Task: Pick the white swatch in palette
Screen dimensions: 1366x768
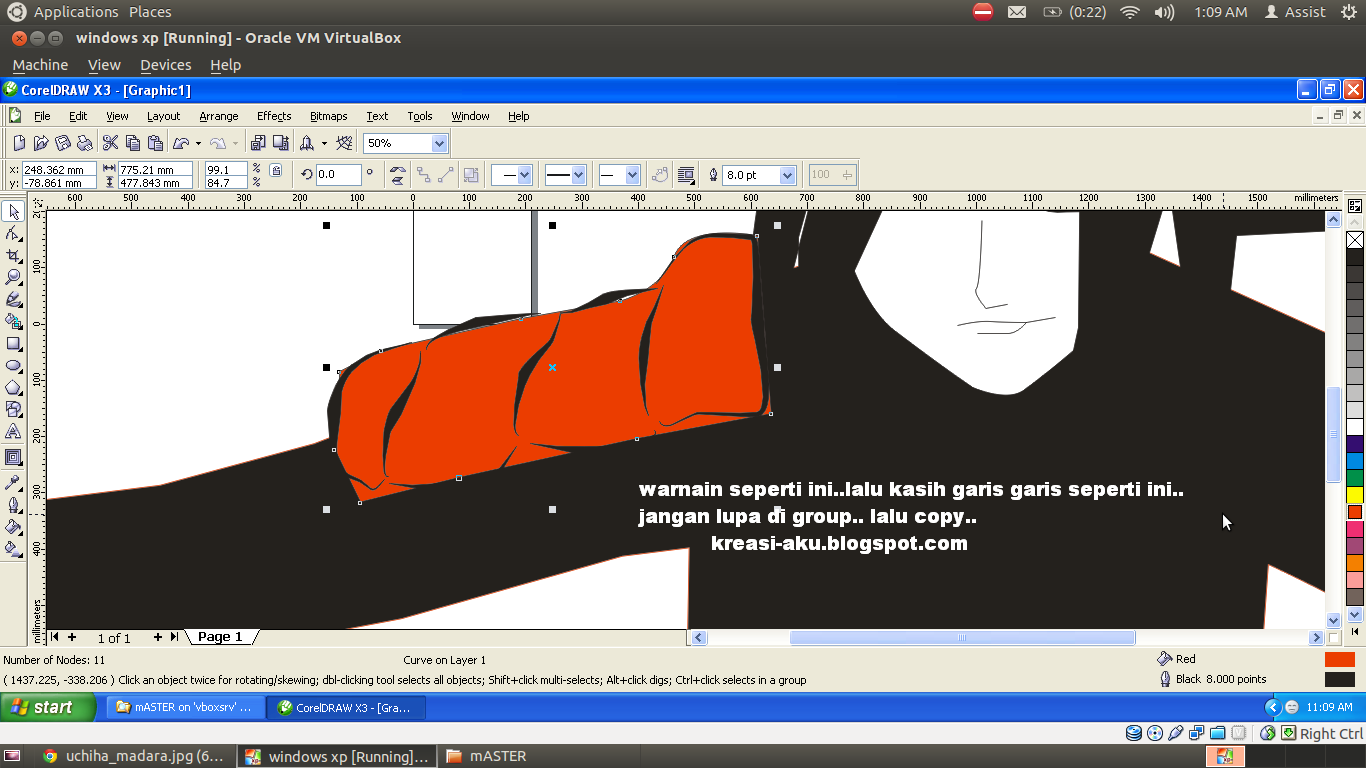Action: (1355, 427)
